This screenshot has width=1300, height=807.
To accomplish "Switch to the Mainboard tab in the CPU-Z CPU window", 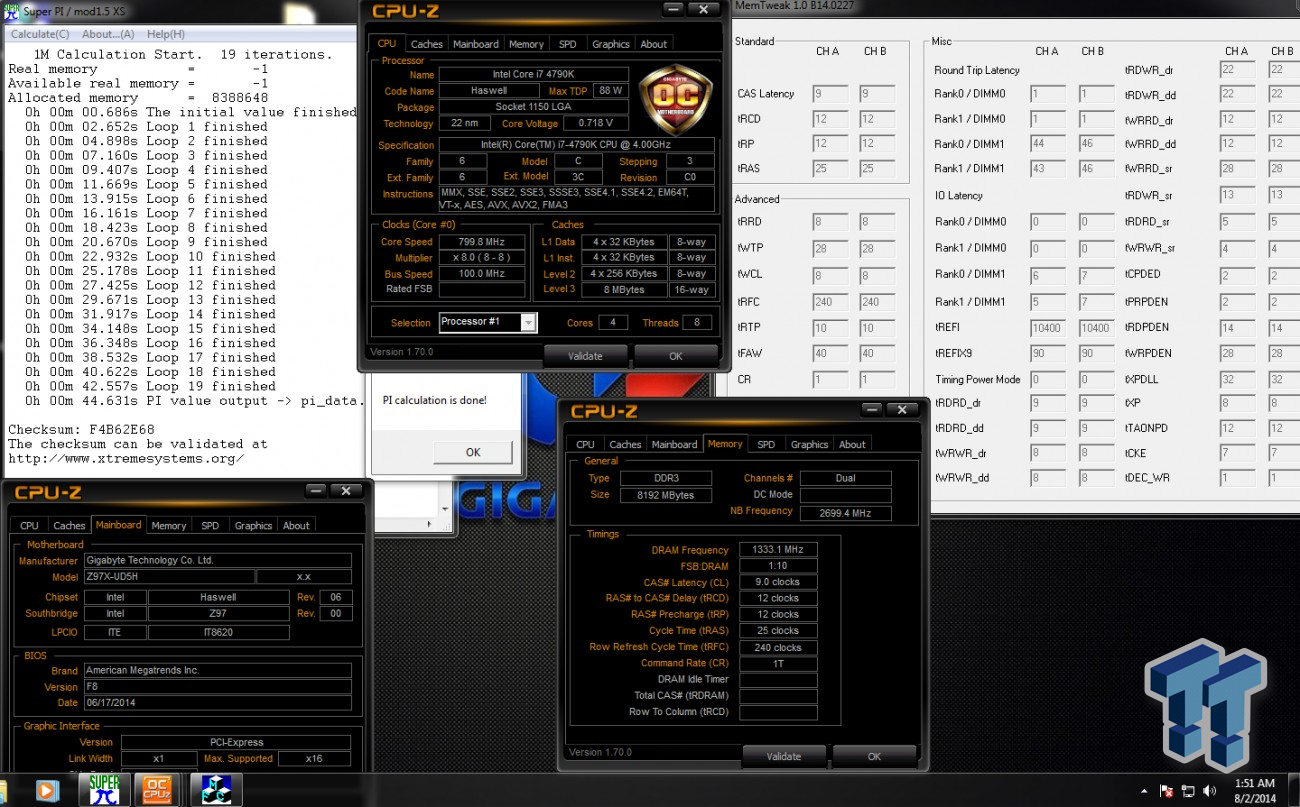I will pyautogui.click(x=476, y=44).
